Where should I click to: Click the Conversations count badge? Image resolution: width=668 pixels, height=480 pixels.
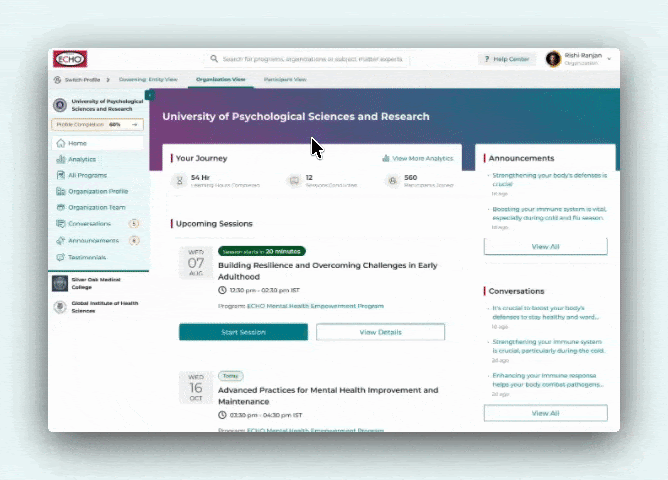tap(134, 224)
